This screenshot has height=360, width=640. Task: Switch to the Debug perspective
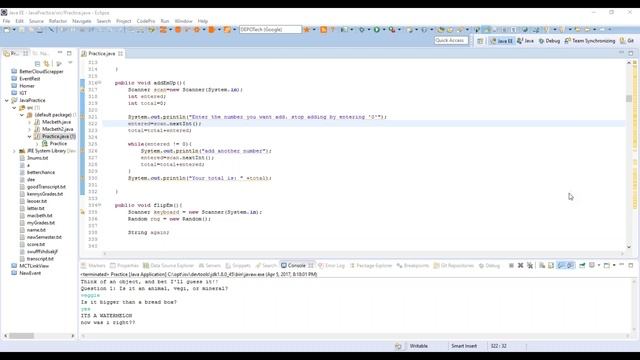coord(549,41)
